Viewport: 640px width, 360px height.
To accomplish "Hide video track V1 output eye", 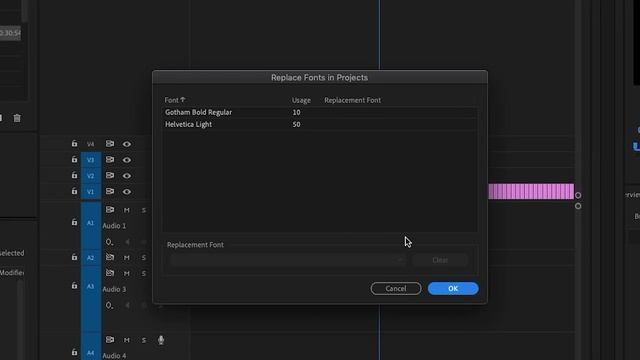I will (127, 191).
